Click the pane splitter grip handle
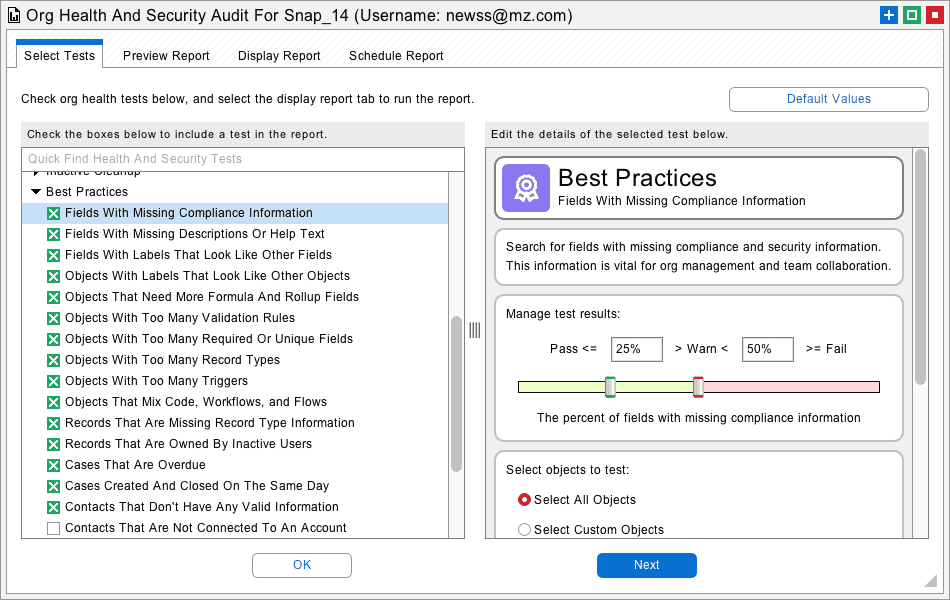The width and height of the screenshot is (950, 600). coord(474,330)
